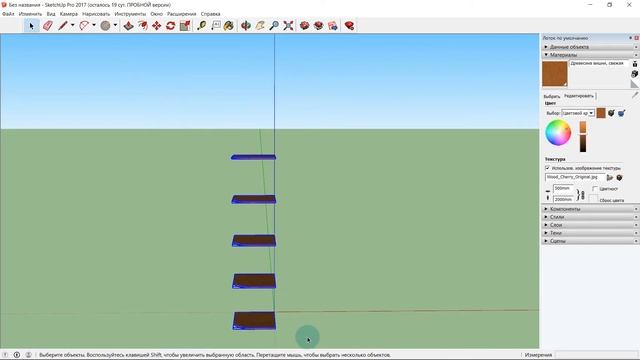
Task: Click the brown current color swatch
Action: pos(601,113)
